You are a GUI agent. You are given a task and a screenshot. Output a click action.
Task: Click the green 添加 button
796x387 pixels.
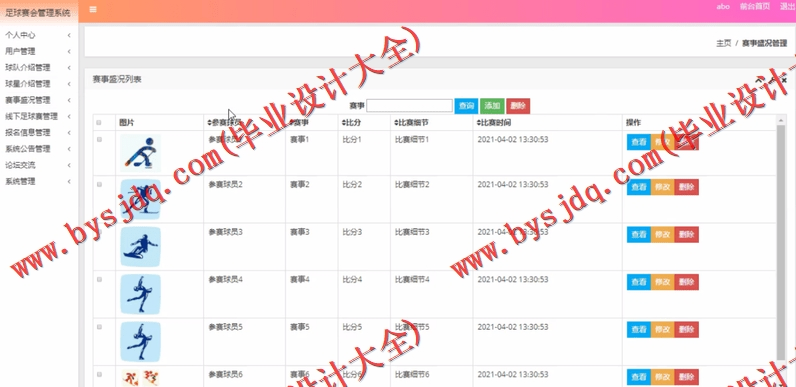point(492,106)
